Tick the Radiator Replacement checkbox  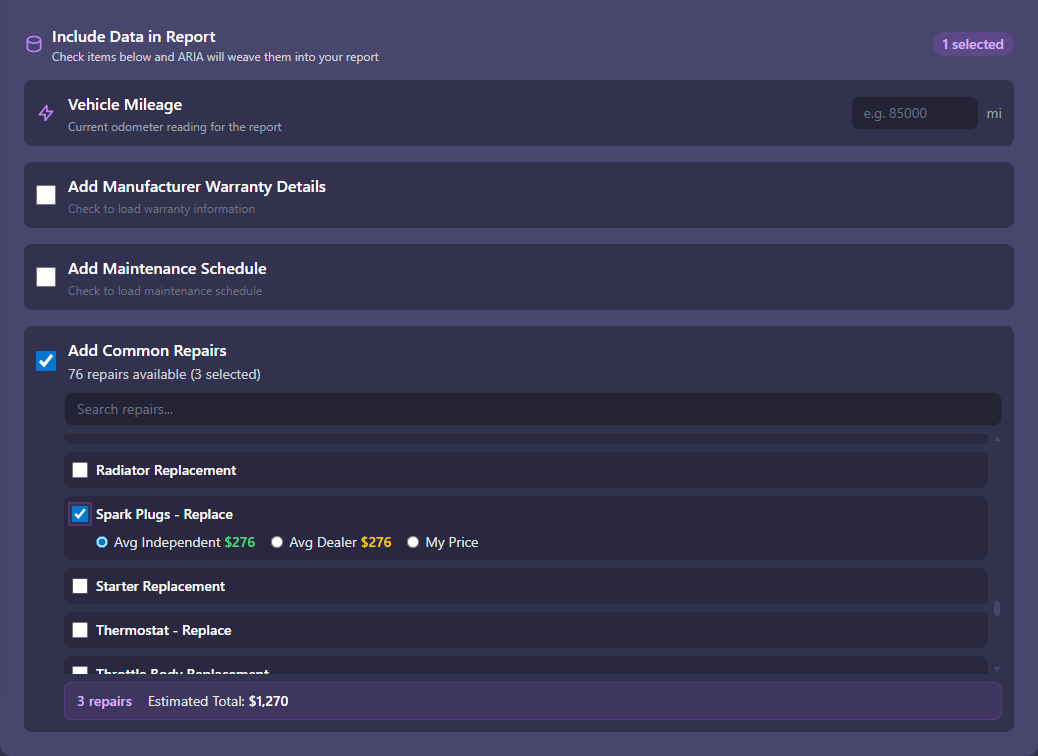point(80,470)
